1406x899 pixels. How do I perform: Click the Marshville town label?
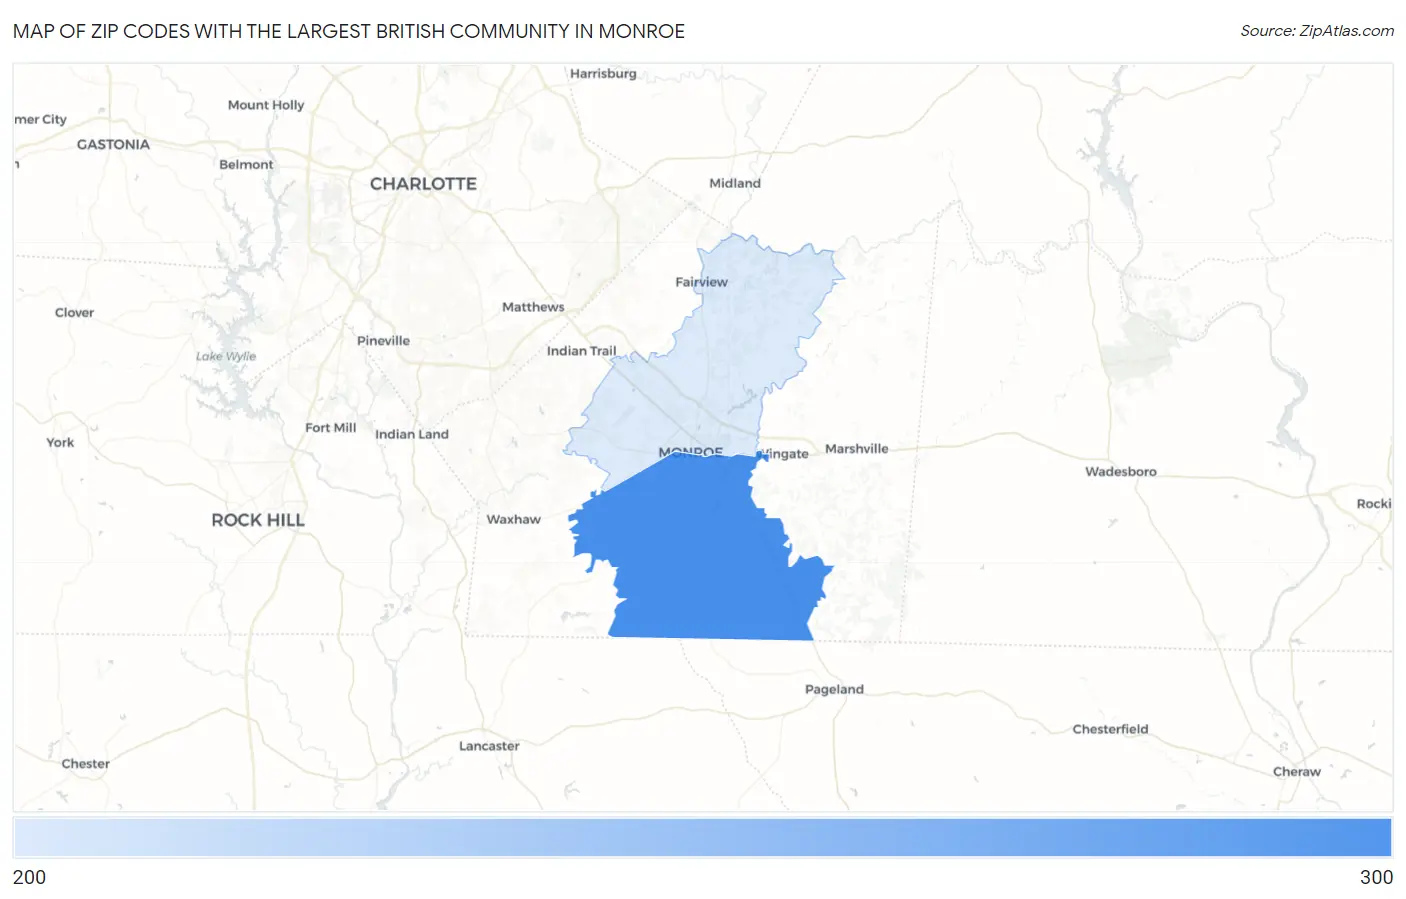point(856,449)
